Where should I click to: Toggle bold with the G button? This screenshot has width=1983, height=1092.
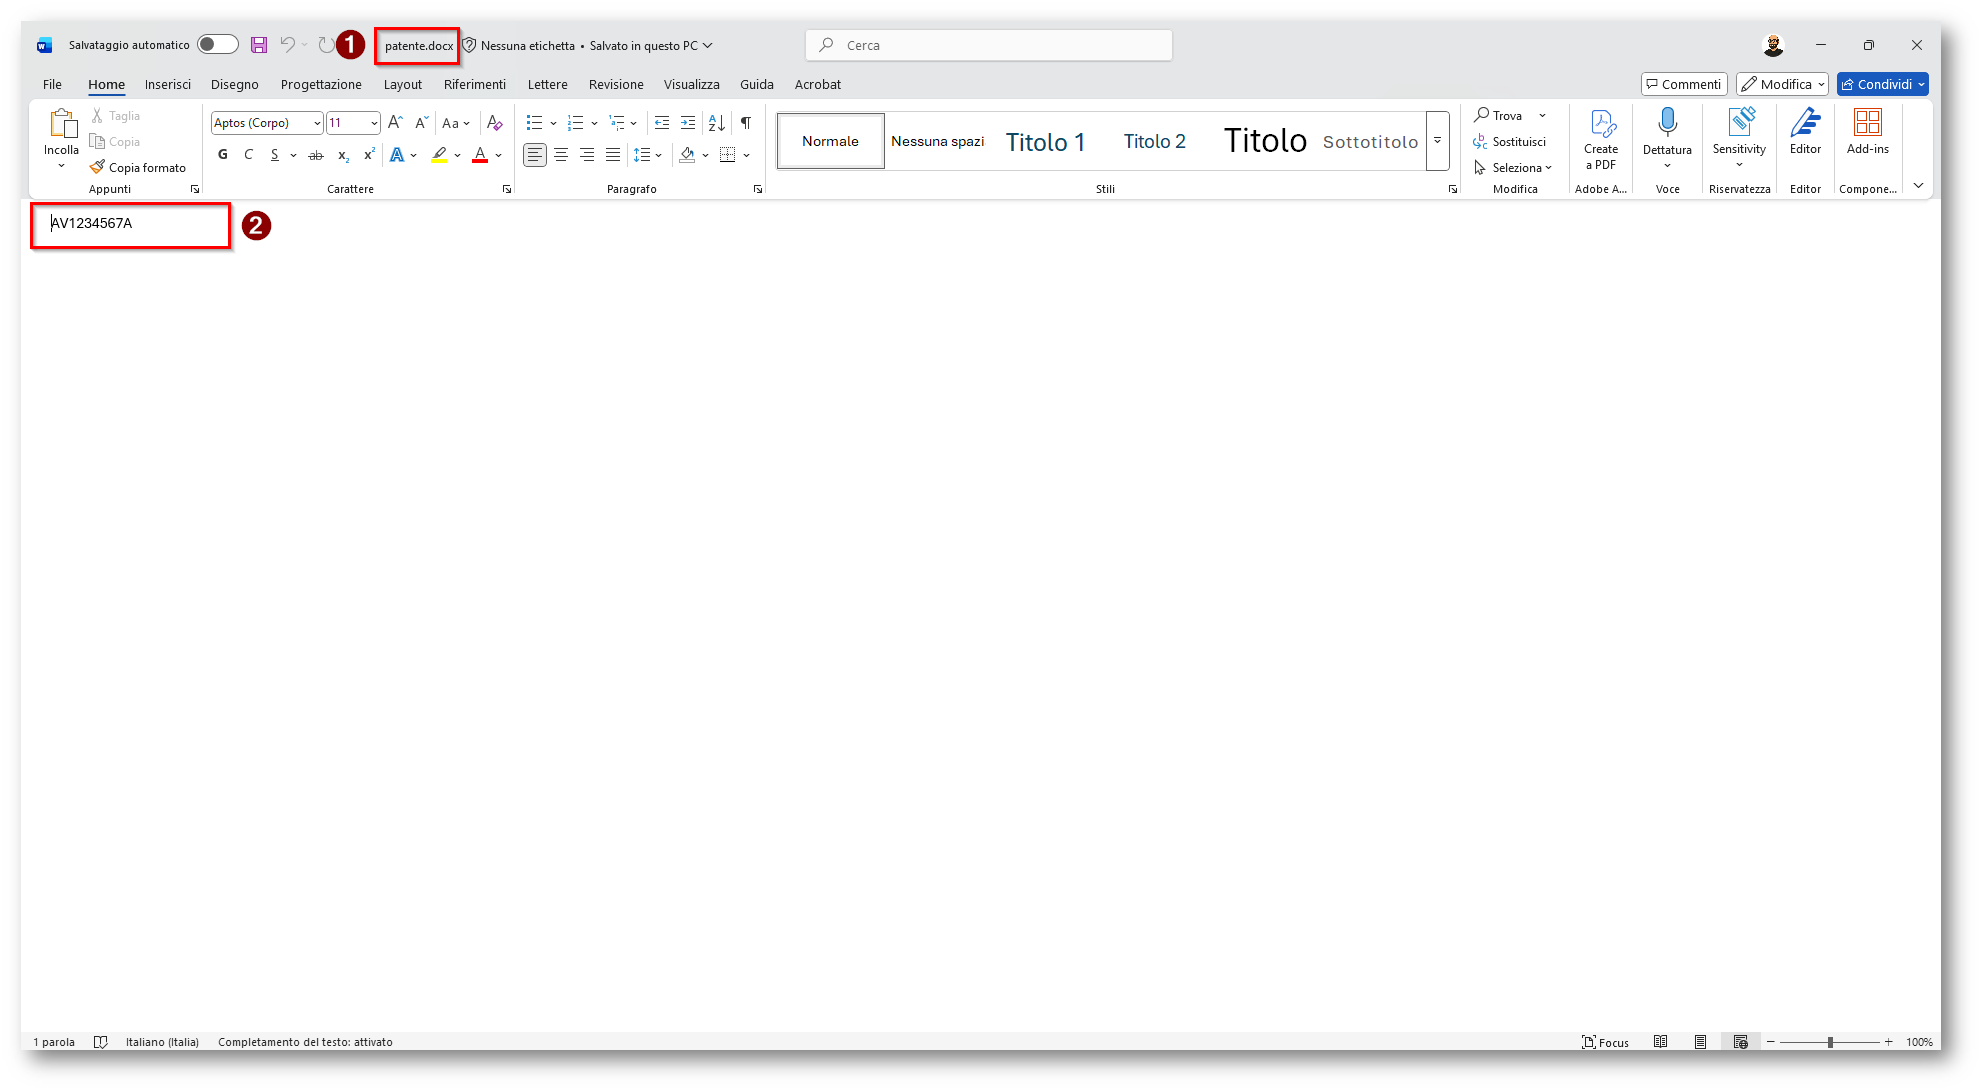[x=222, y=155]
